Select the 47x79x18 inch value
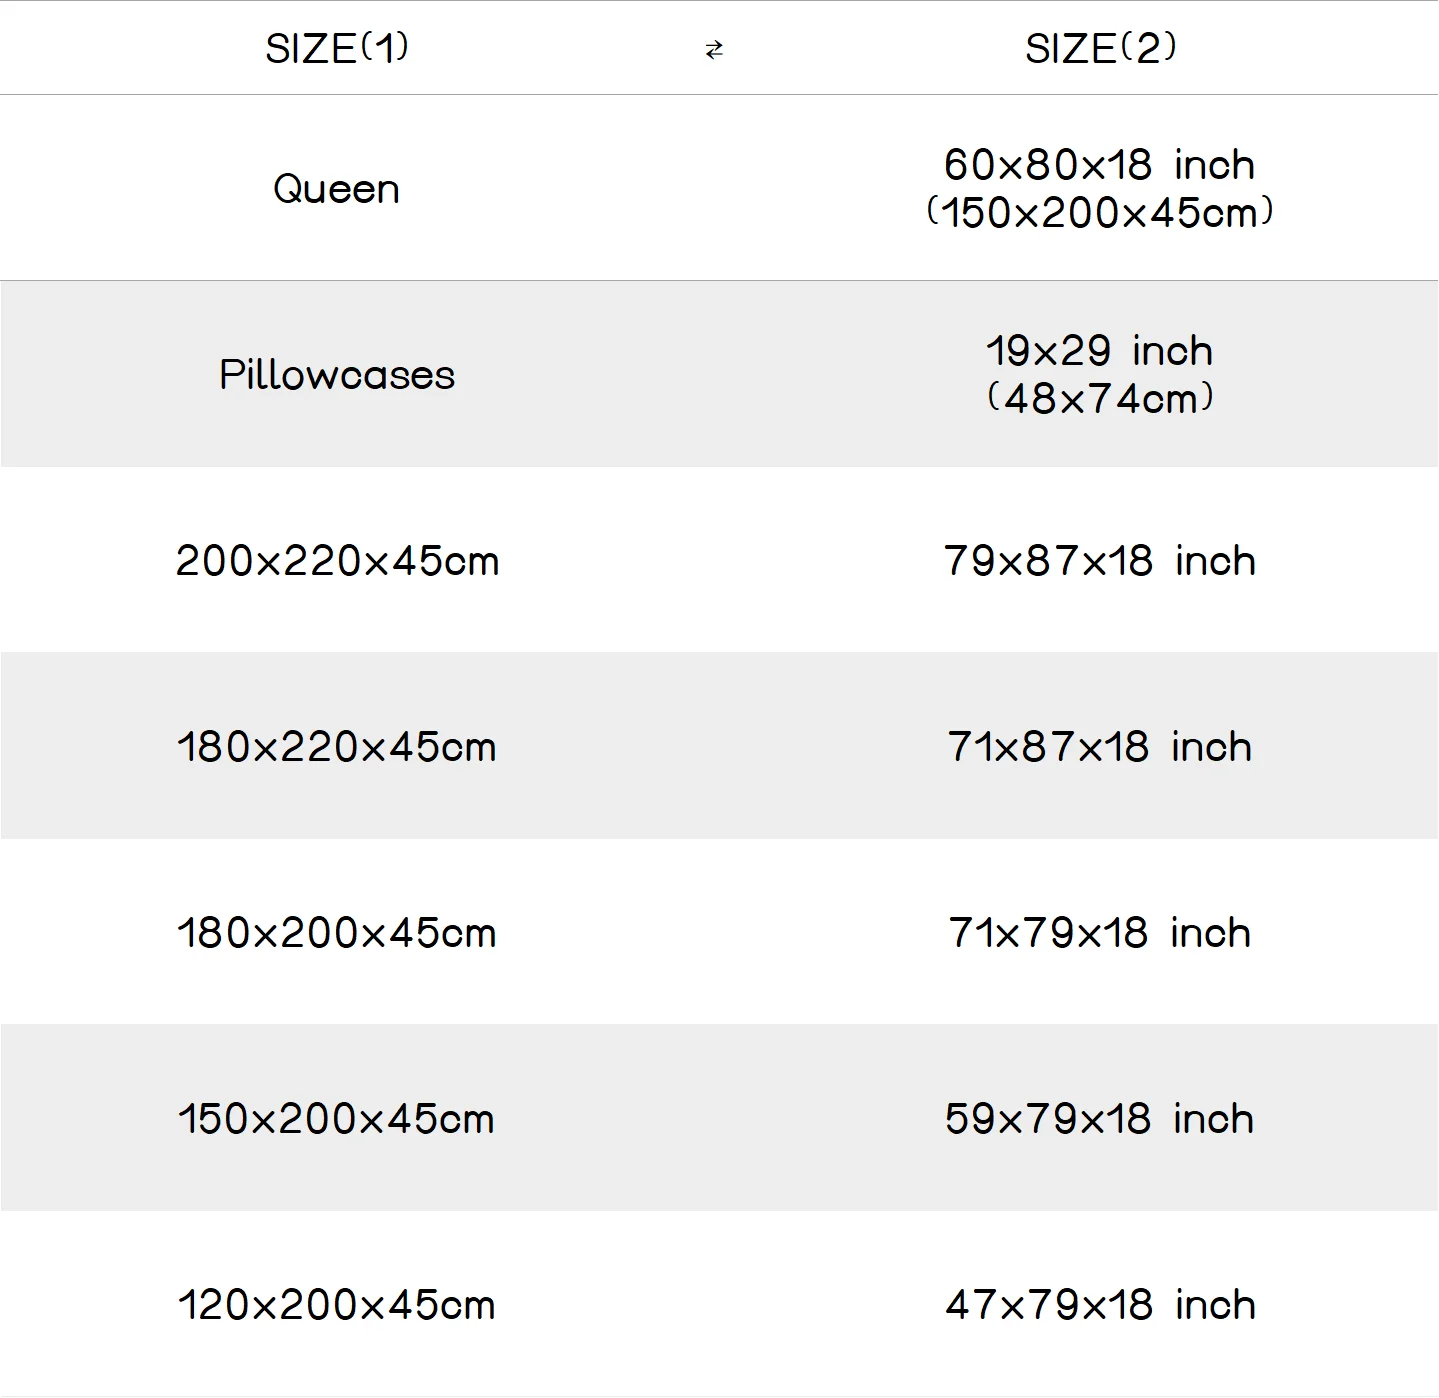 [x=1099, y=1305]
